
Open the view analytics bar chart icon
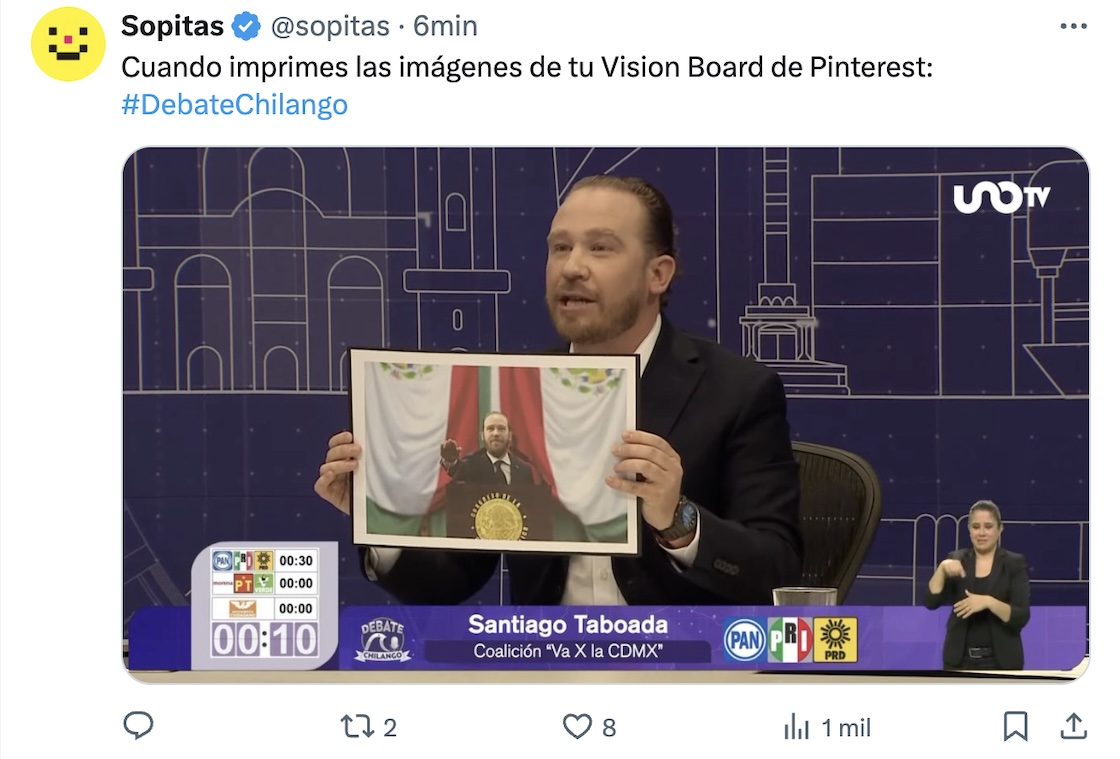click(796, 728)
